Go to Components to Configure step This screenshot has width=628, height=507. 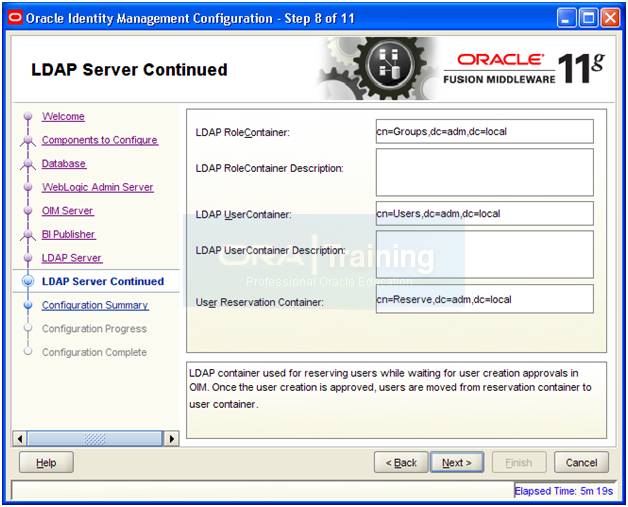(x=100, y=140)
